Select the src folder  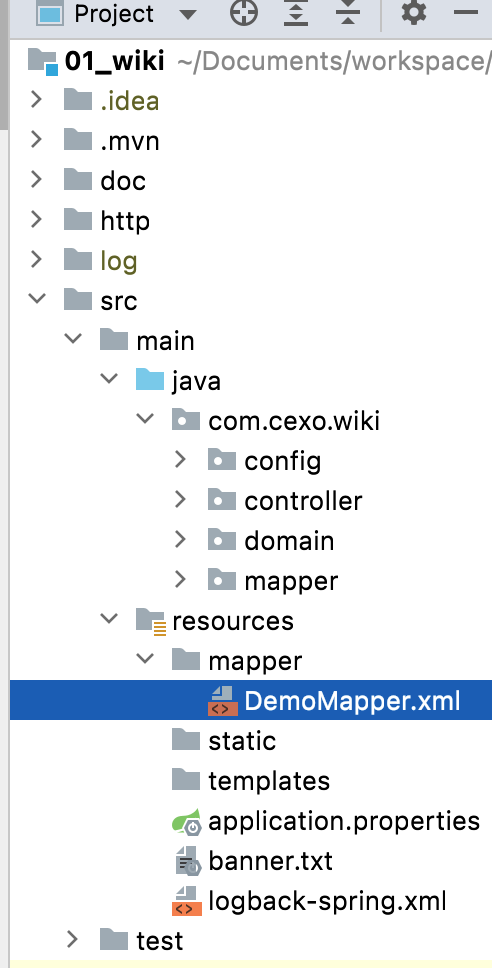click(119, 301)
